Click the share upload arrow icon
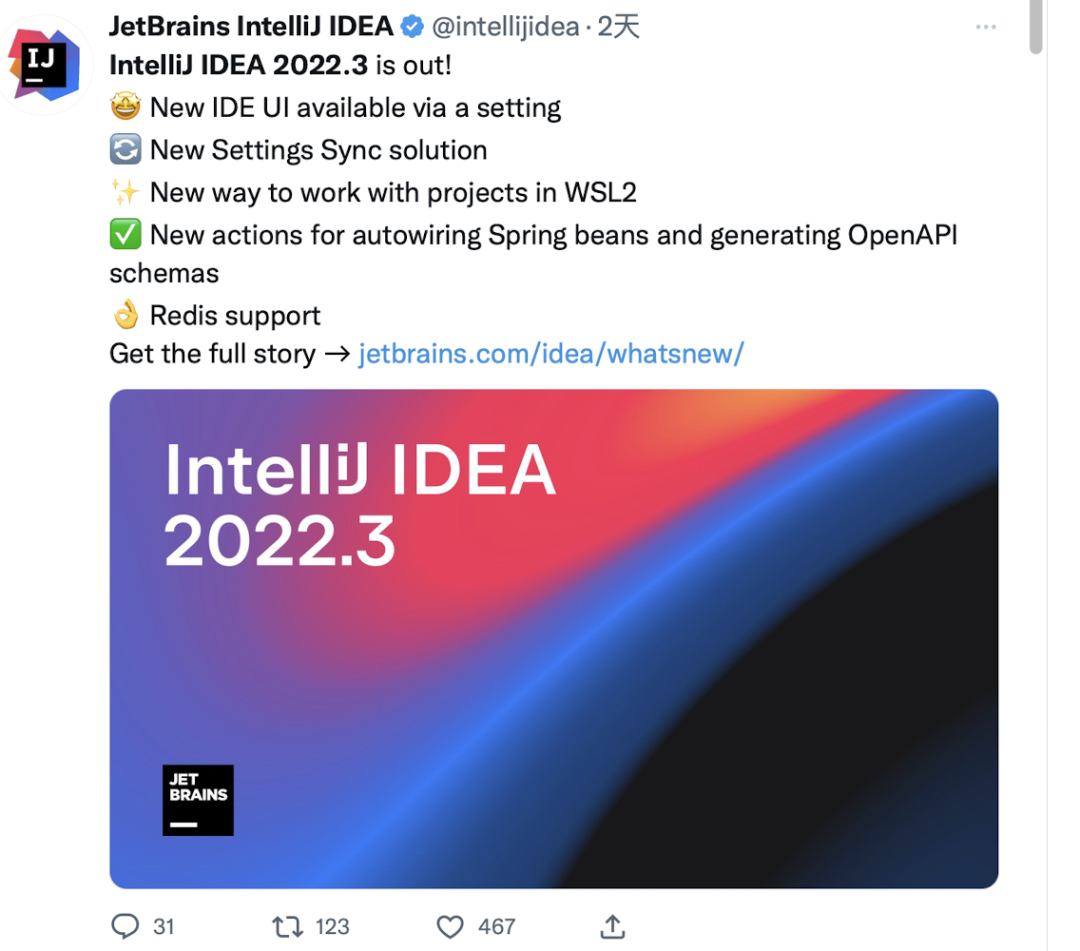This screenshot has width=1080, height=951. pyautogui.click(x=612, y=926)
